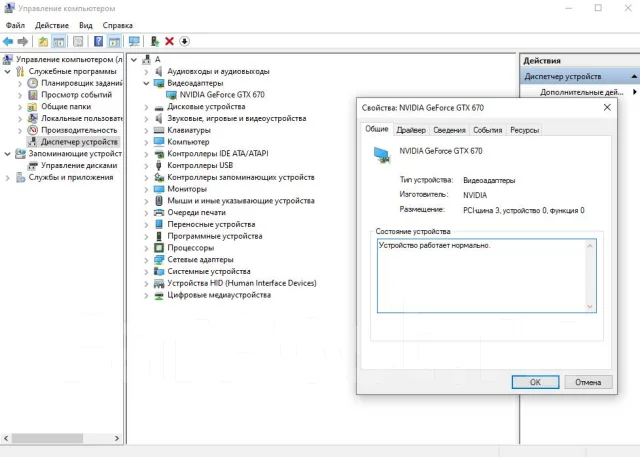640x457 pixels.
Task: Click the Отмена button
Action: (x=588, y=382)
